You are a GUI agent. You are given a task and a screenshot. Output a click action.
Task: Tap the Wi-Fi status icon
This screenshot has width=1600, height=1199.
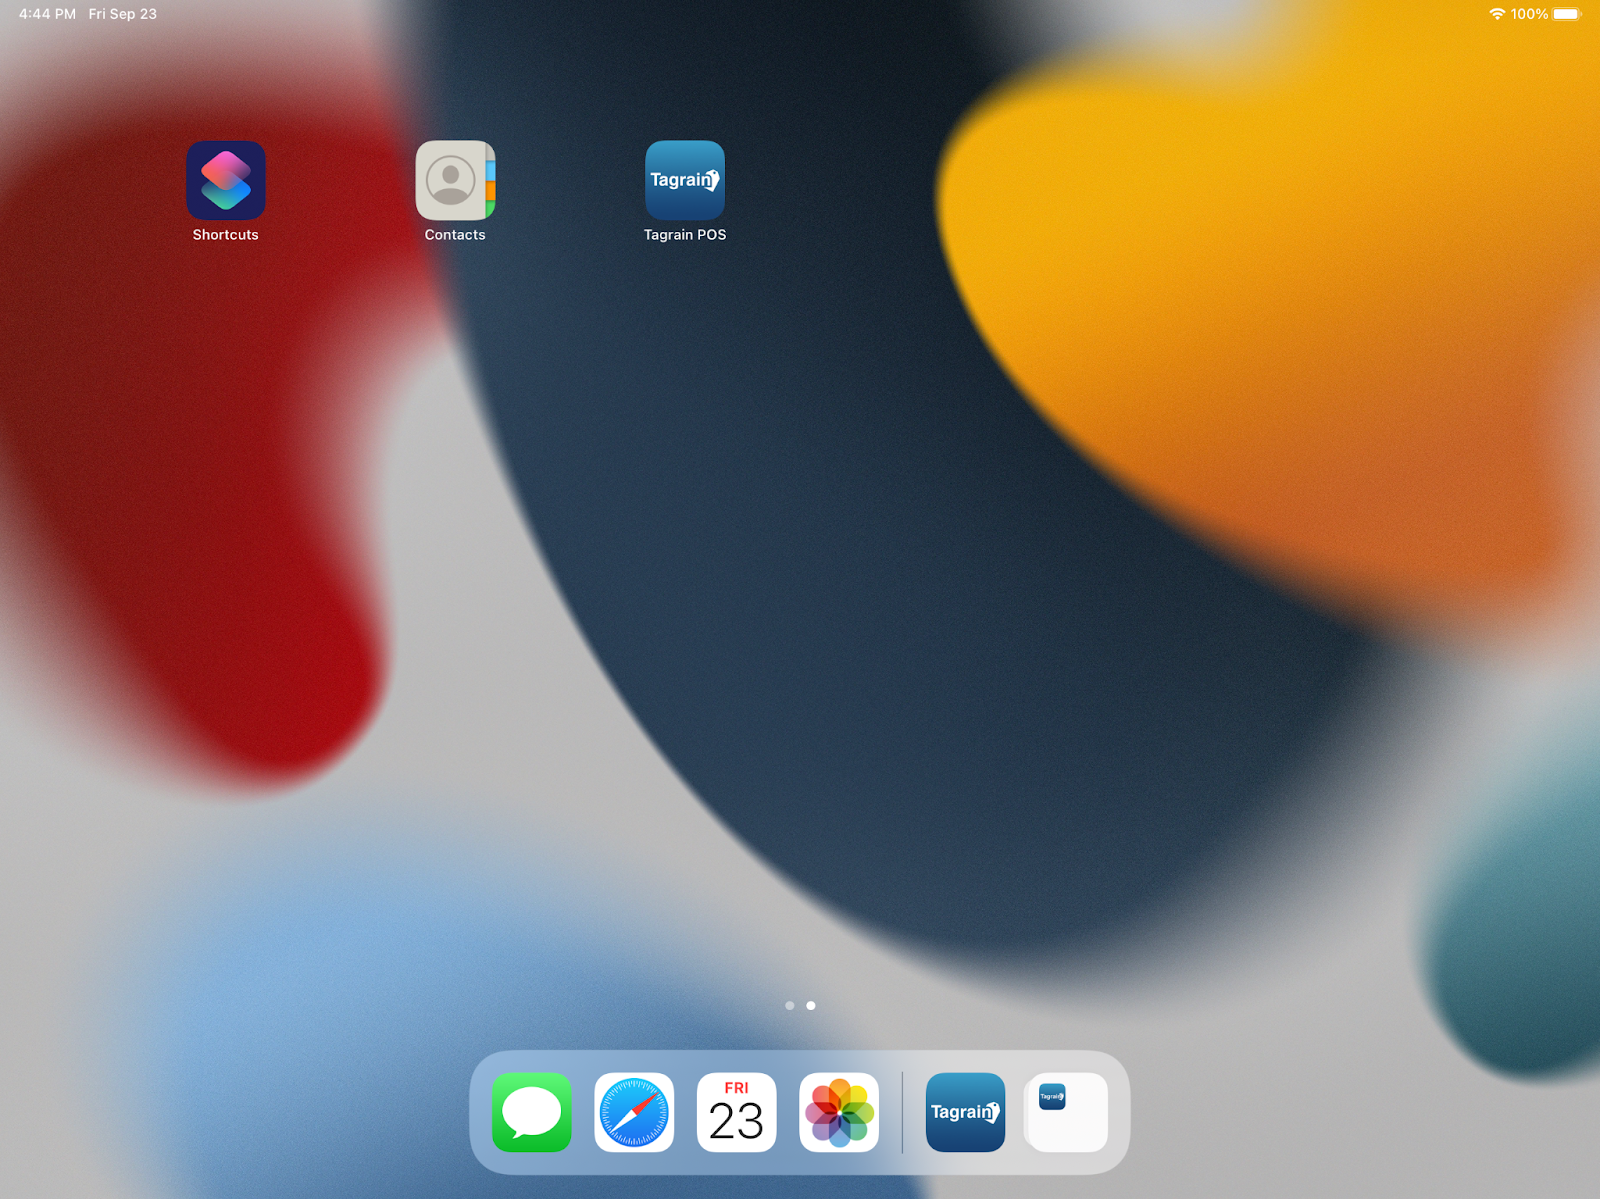[x=1496, y=14]
